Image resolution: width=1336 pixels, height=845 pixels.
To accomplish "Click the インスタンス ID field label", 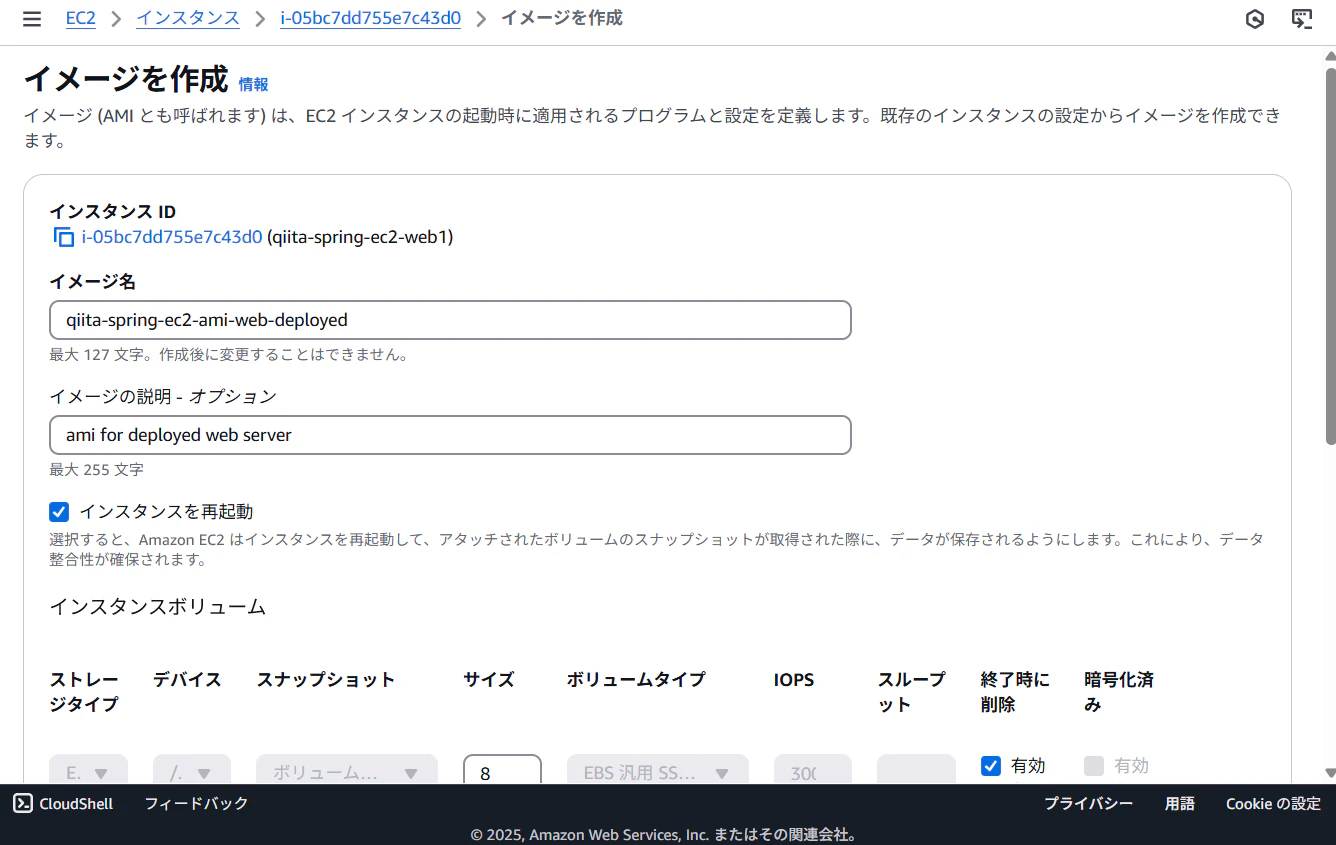I will click(113, 212).
